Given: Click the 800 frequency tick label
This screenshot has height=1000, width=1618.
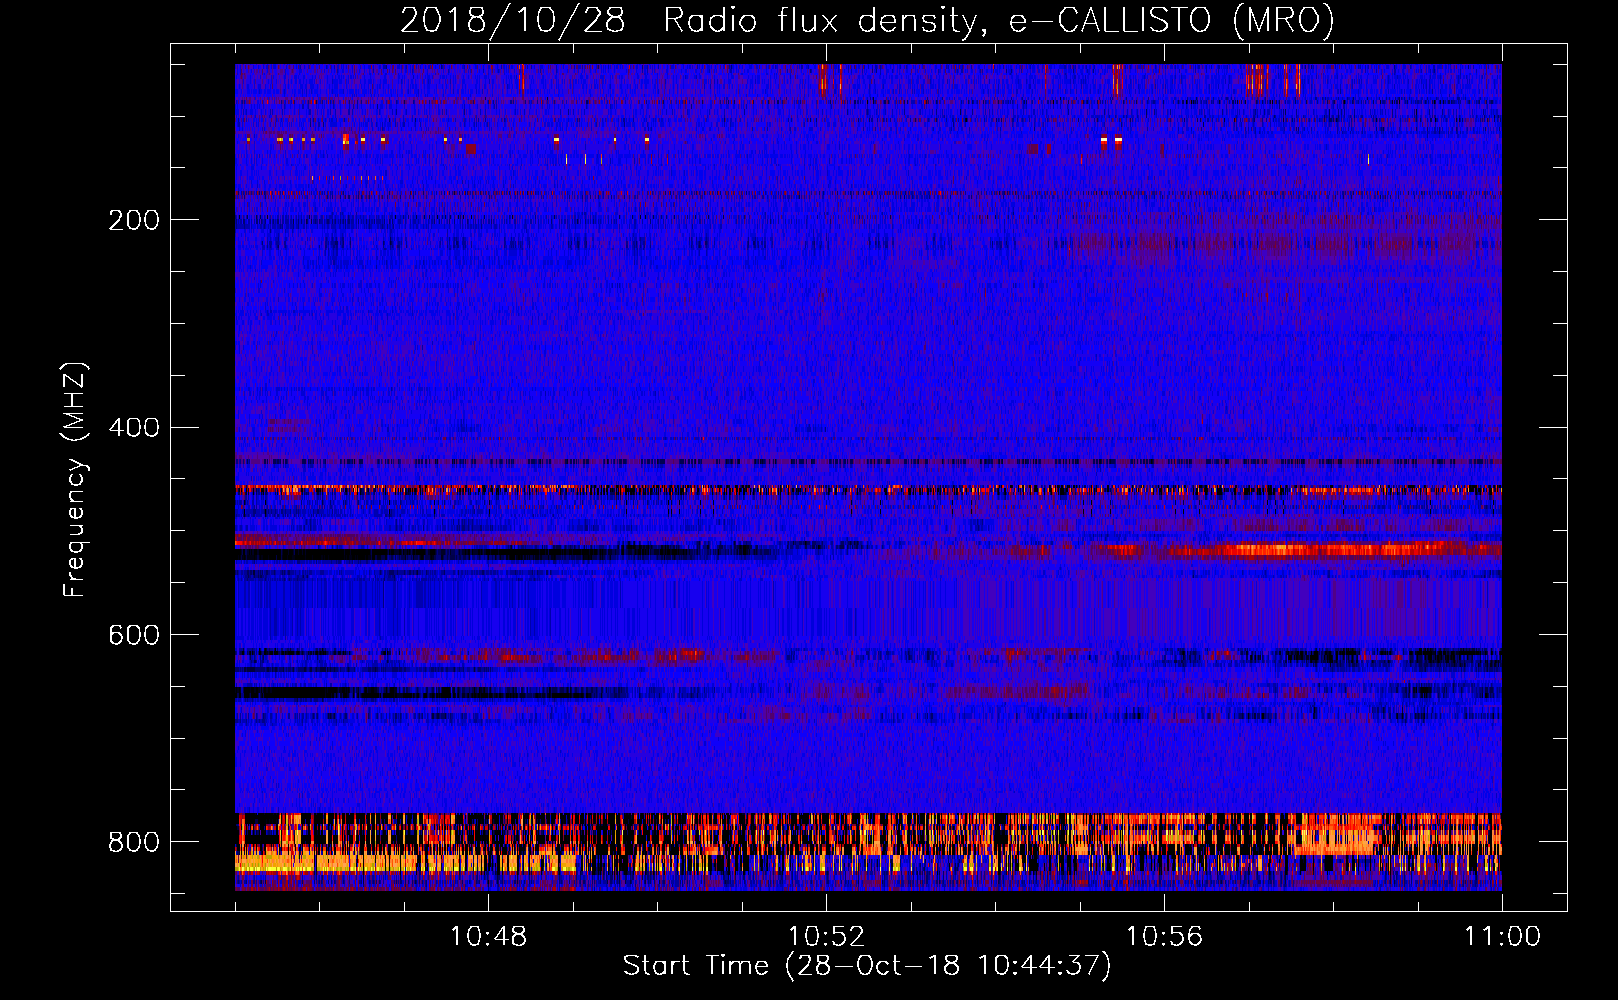Looking at the screenshot, I should coord(134,843).
